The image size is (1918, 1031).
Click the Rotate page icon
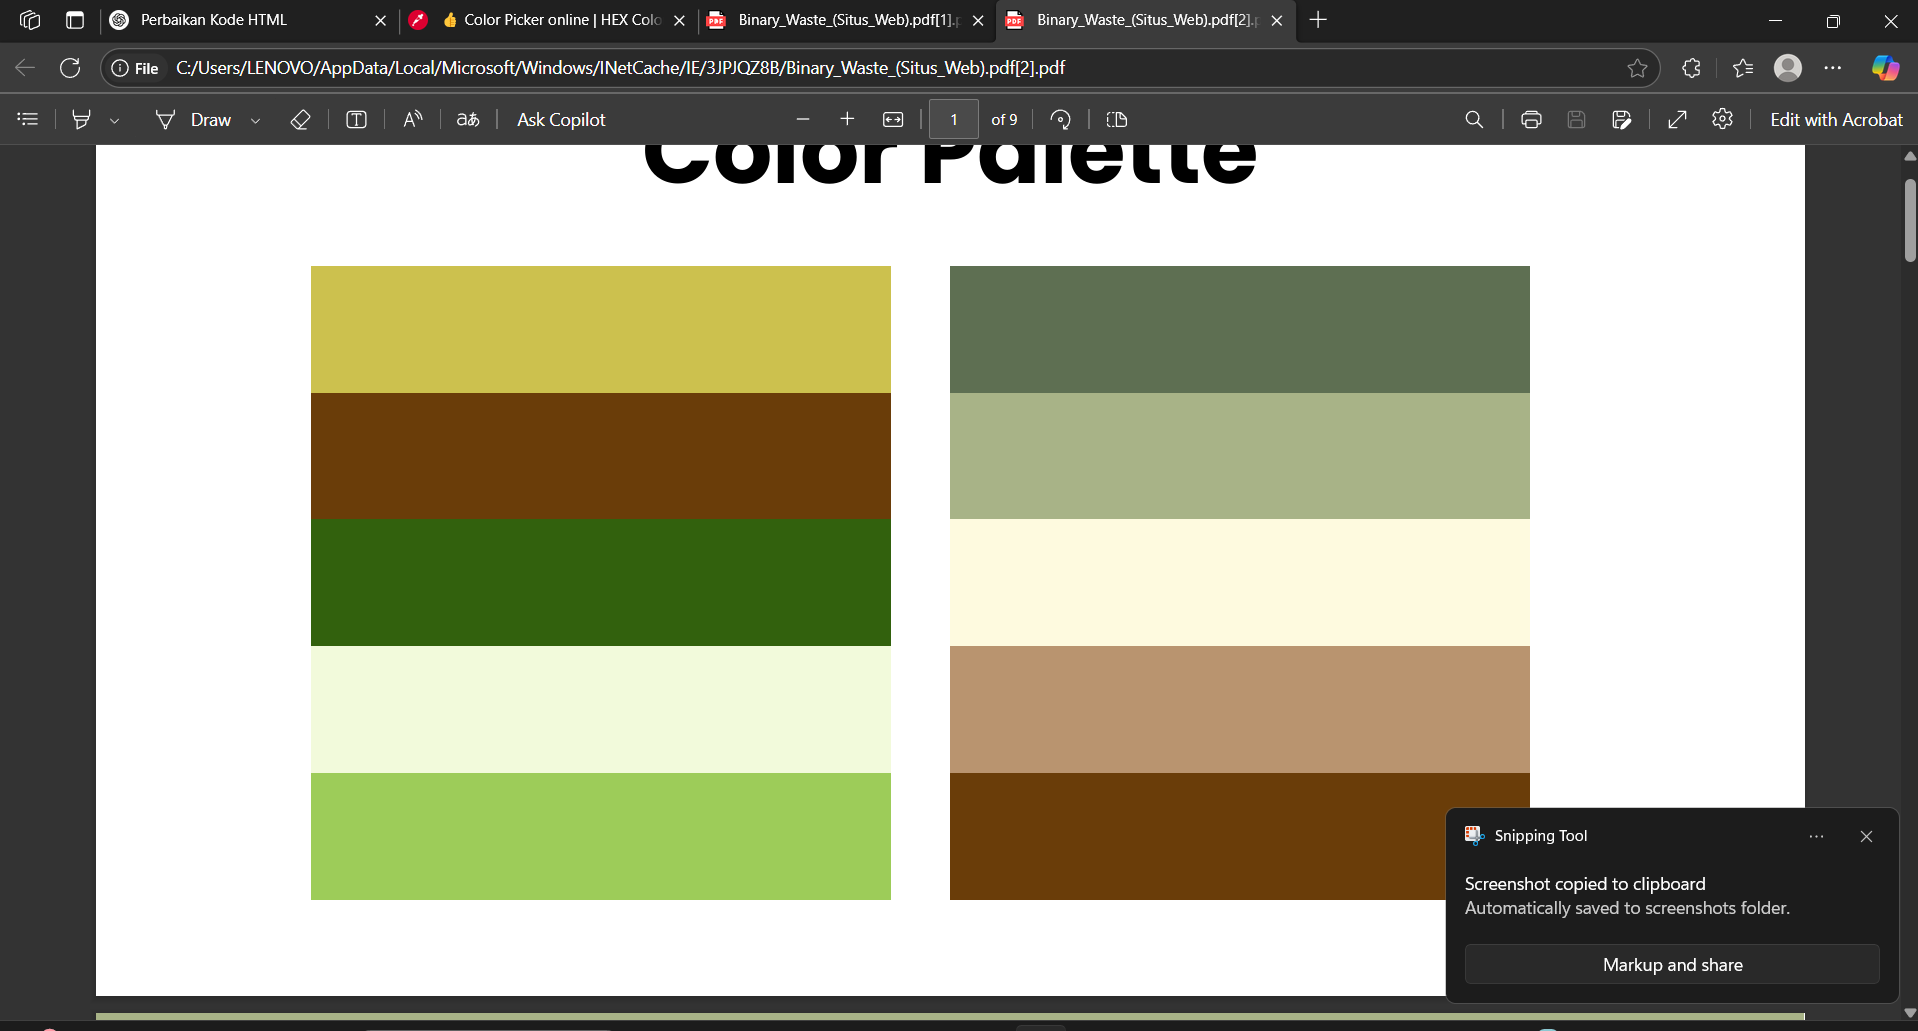tap(1060, 120)
